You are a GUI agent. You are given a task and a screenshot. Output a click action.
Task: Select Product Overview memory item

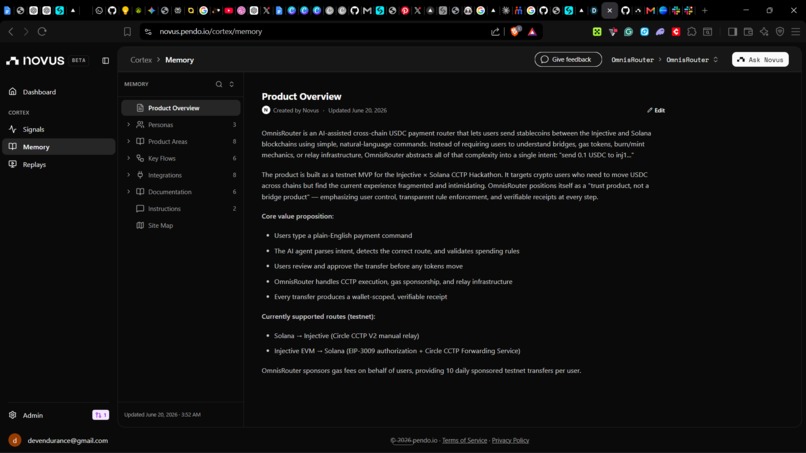(x=180, y=108)
